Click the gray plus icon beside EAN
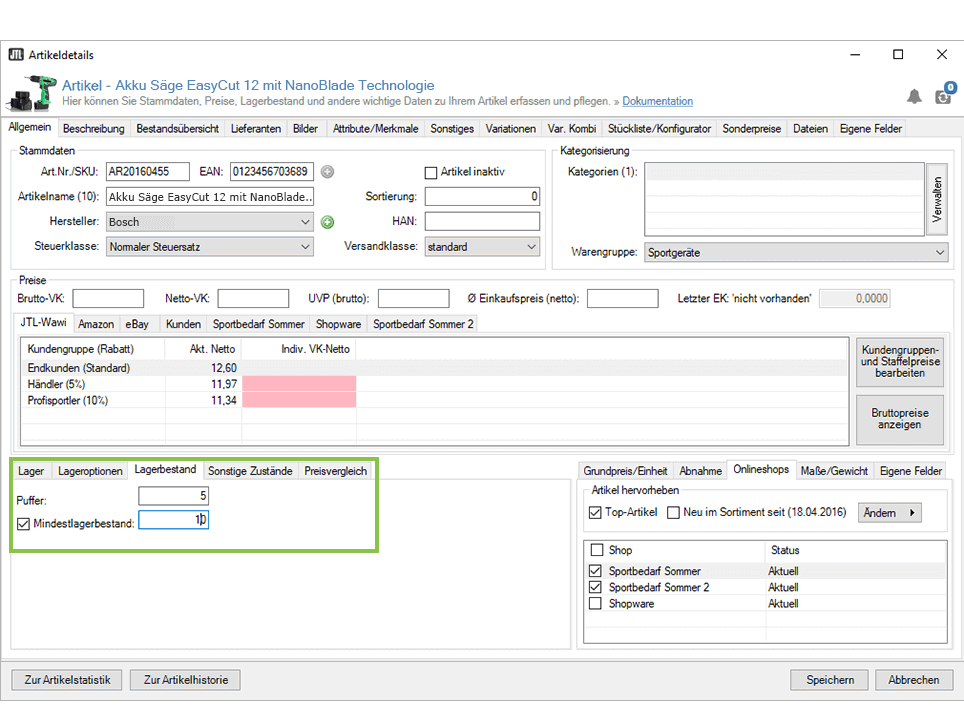This screenshot has height=726, width=964. point(327,171)
